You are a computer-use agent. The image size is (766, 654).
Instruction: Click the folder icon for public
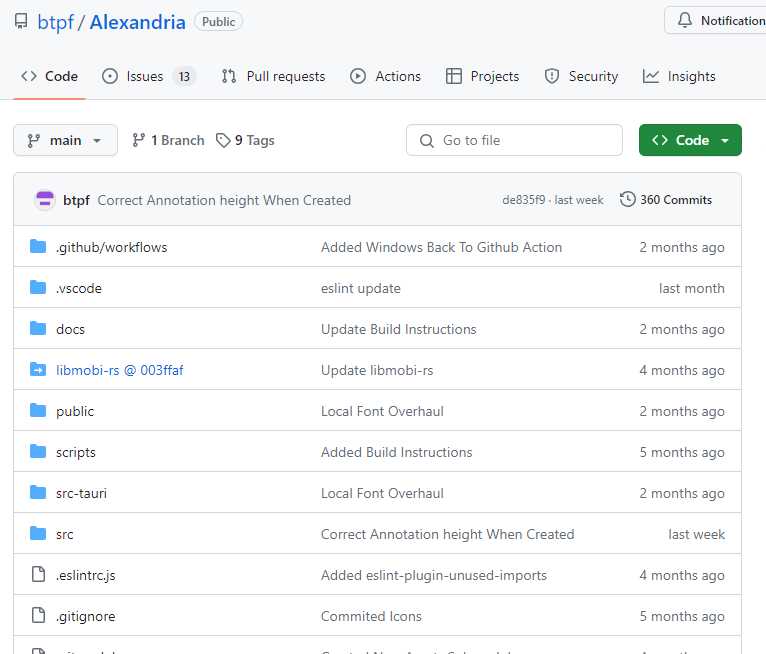(x=38, y=411)
